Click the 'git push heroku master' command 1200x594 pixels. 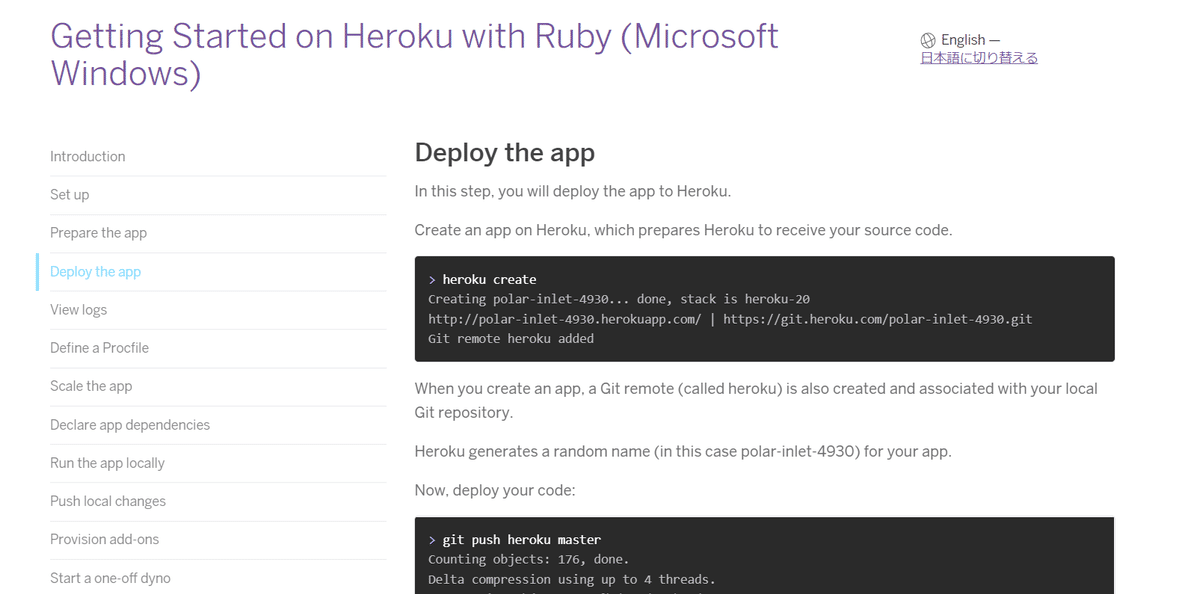522,540
